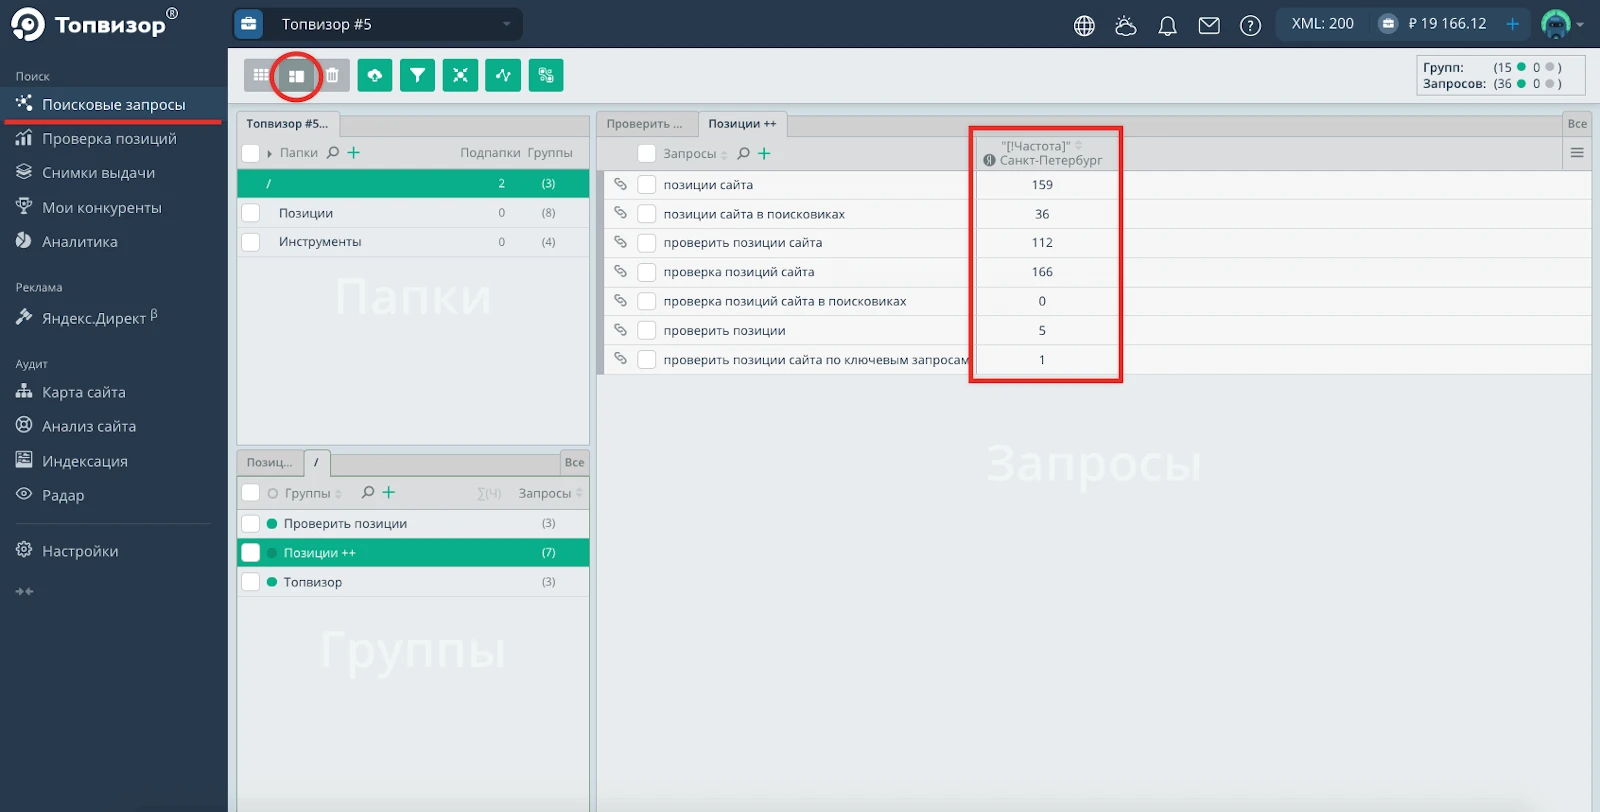Search folders with magnifier icon
Image resolution: width=1600 pixels, height=812 pixels.
(x=333, y=153)
